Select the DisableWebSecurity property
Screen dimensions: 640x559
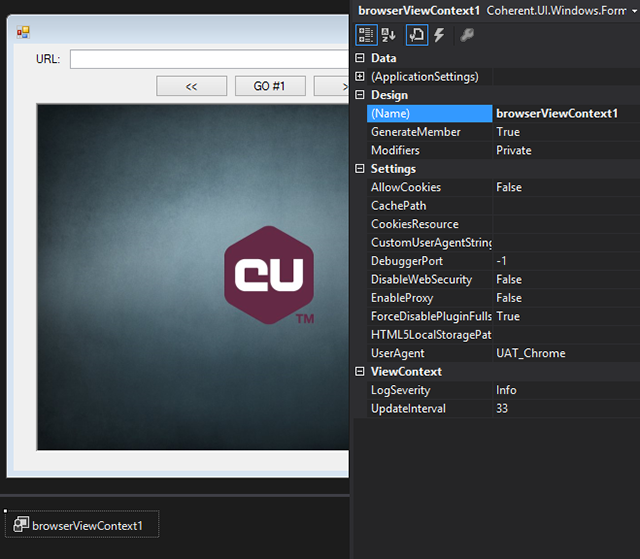pos(429,280)
